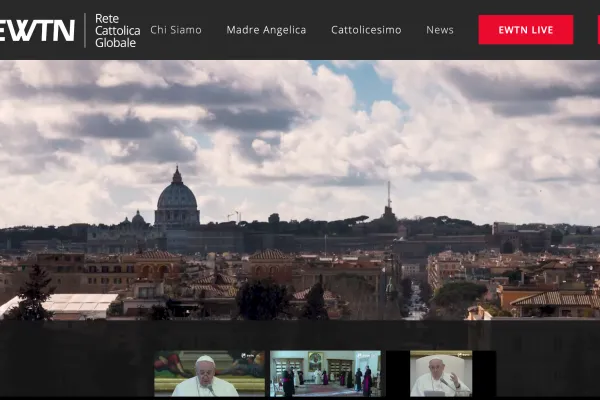Select Madre Angelica in the navigation bar

[x=266, y=30]
